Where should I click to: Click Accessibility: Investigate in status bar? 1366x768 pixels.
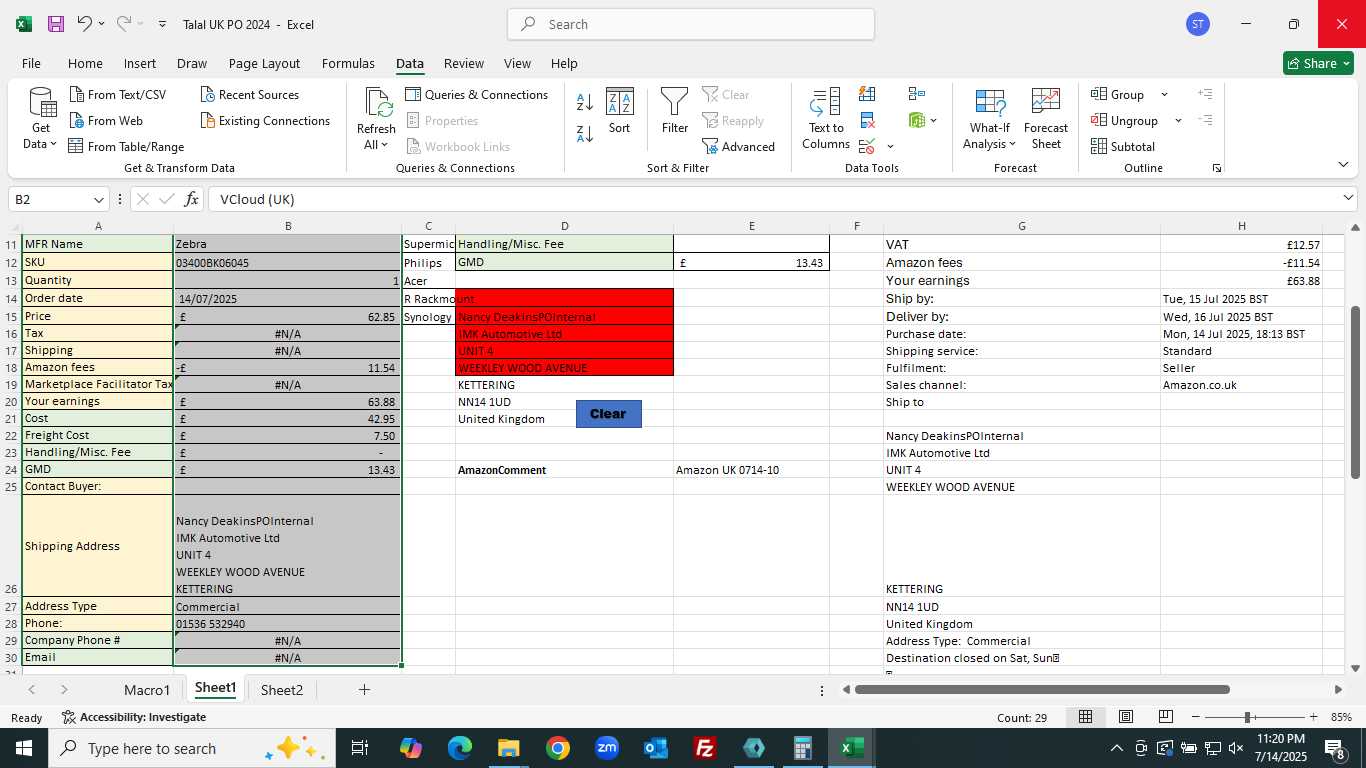tap(134, 717)
